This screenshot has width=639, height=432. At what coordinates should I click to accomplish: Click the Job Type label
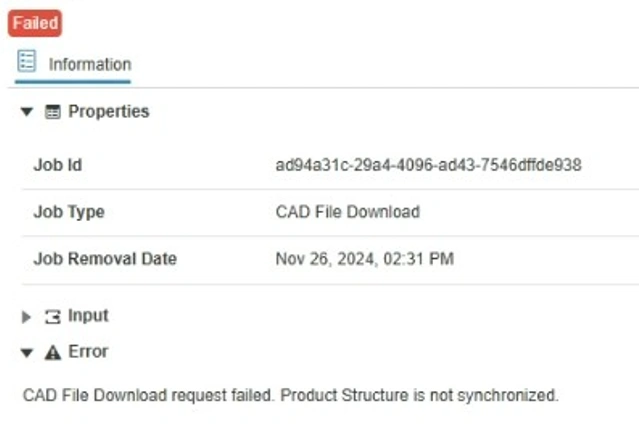69,212
